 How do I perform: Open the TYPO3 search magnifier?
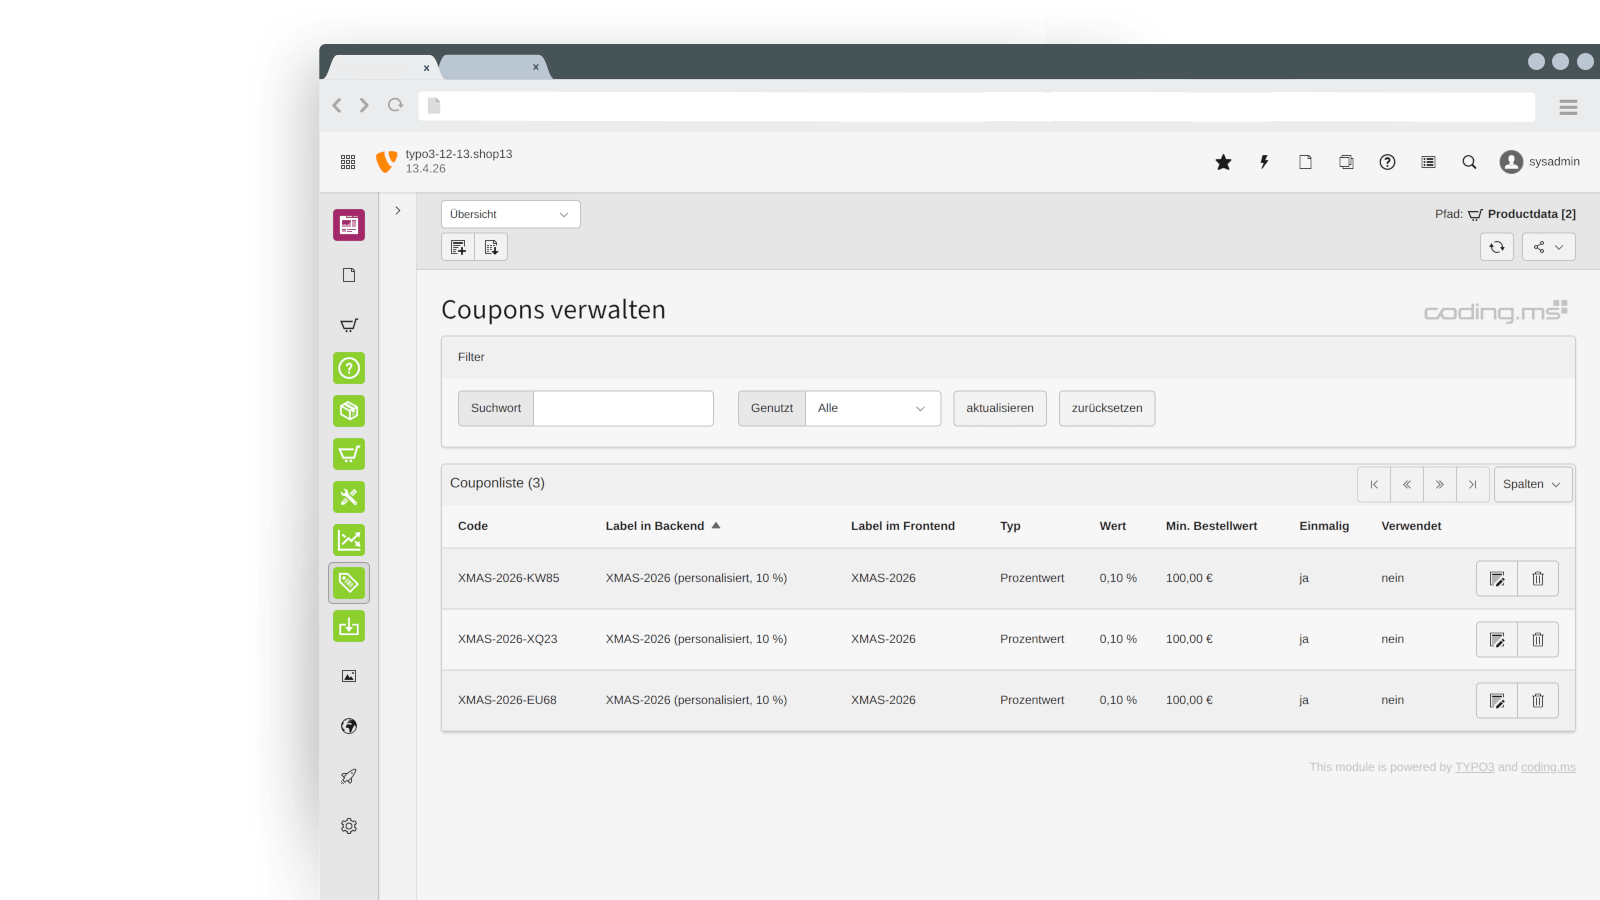click(x=1469, y=162)
